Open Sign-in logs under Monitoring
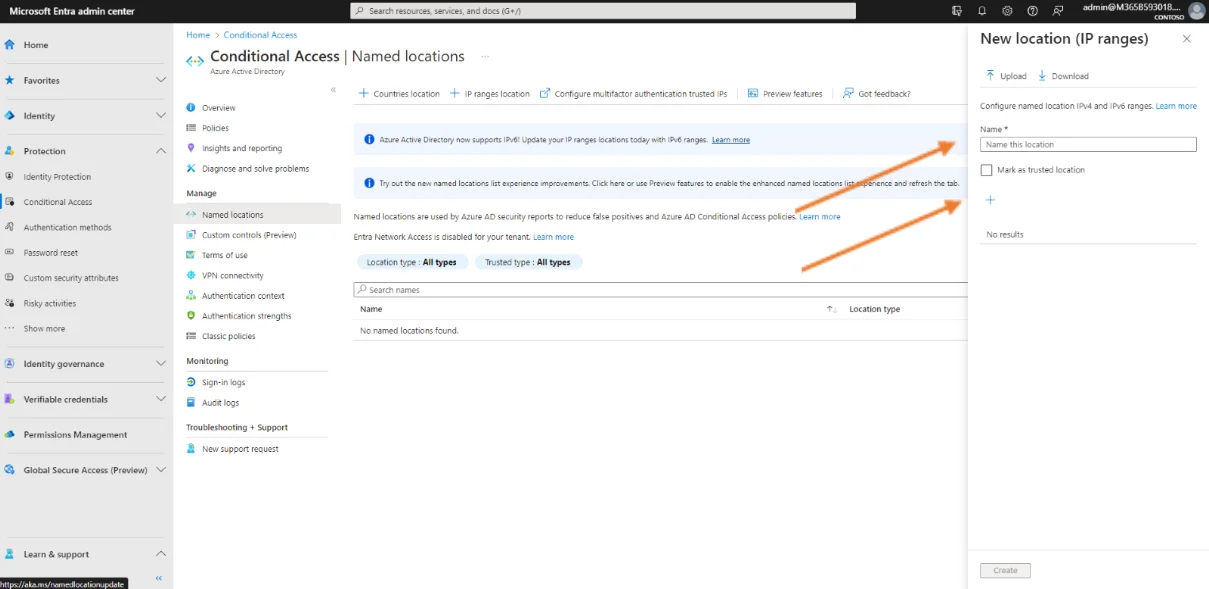This screenshot has height=589, width=1209. [x=223, y=382]
